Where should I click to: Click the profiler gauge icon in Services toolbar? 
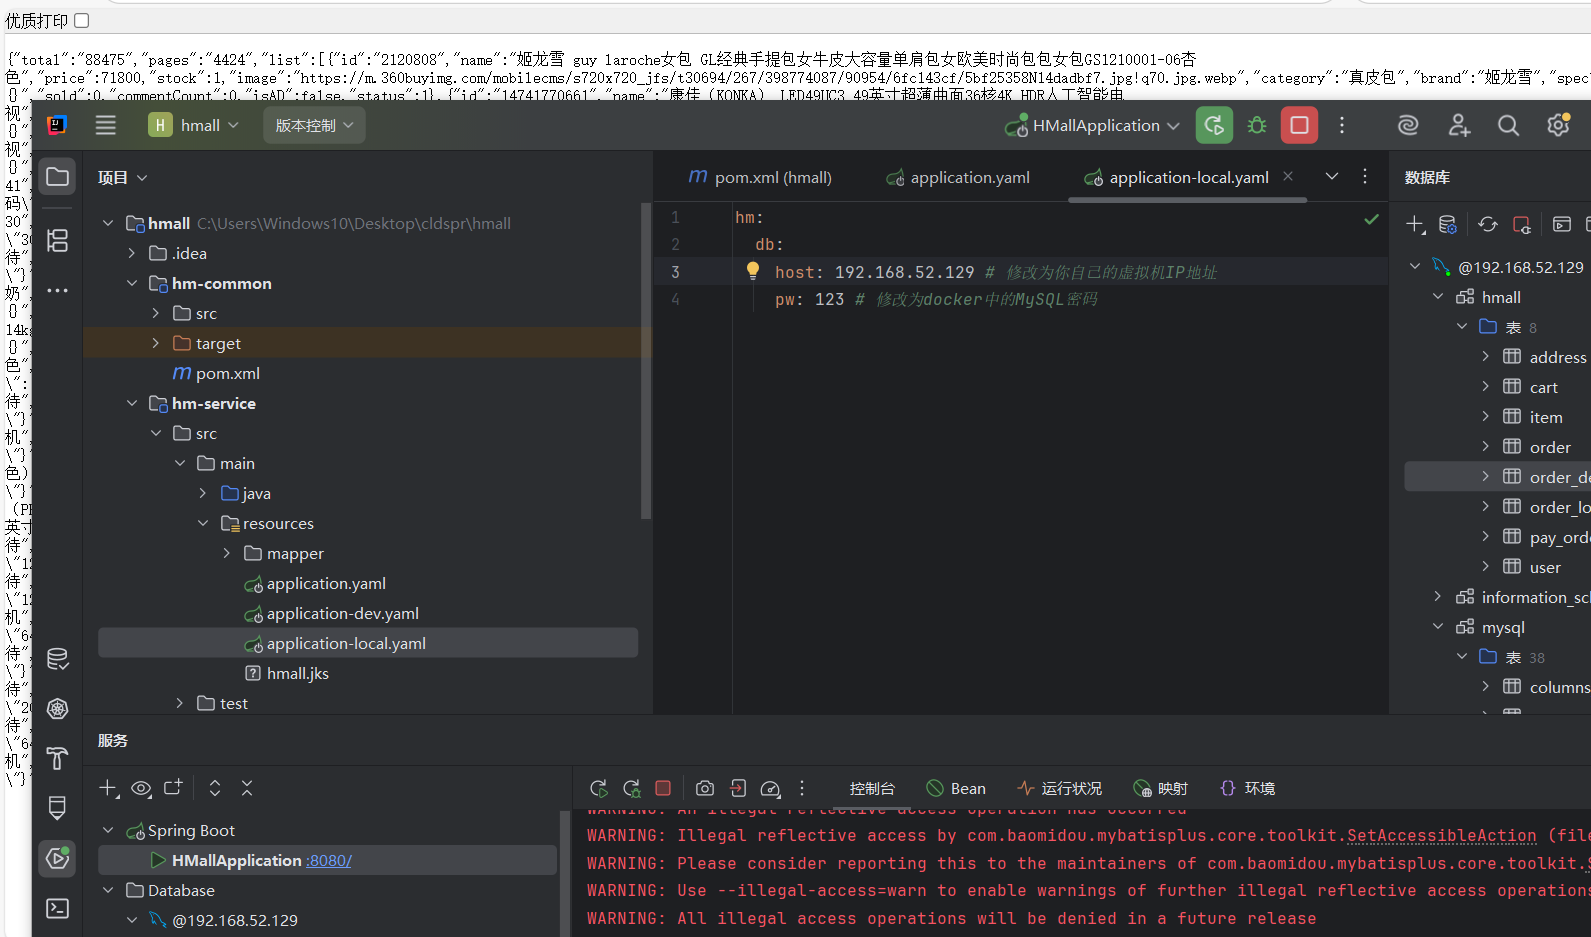click(x=770, y=788)
